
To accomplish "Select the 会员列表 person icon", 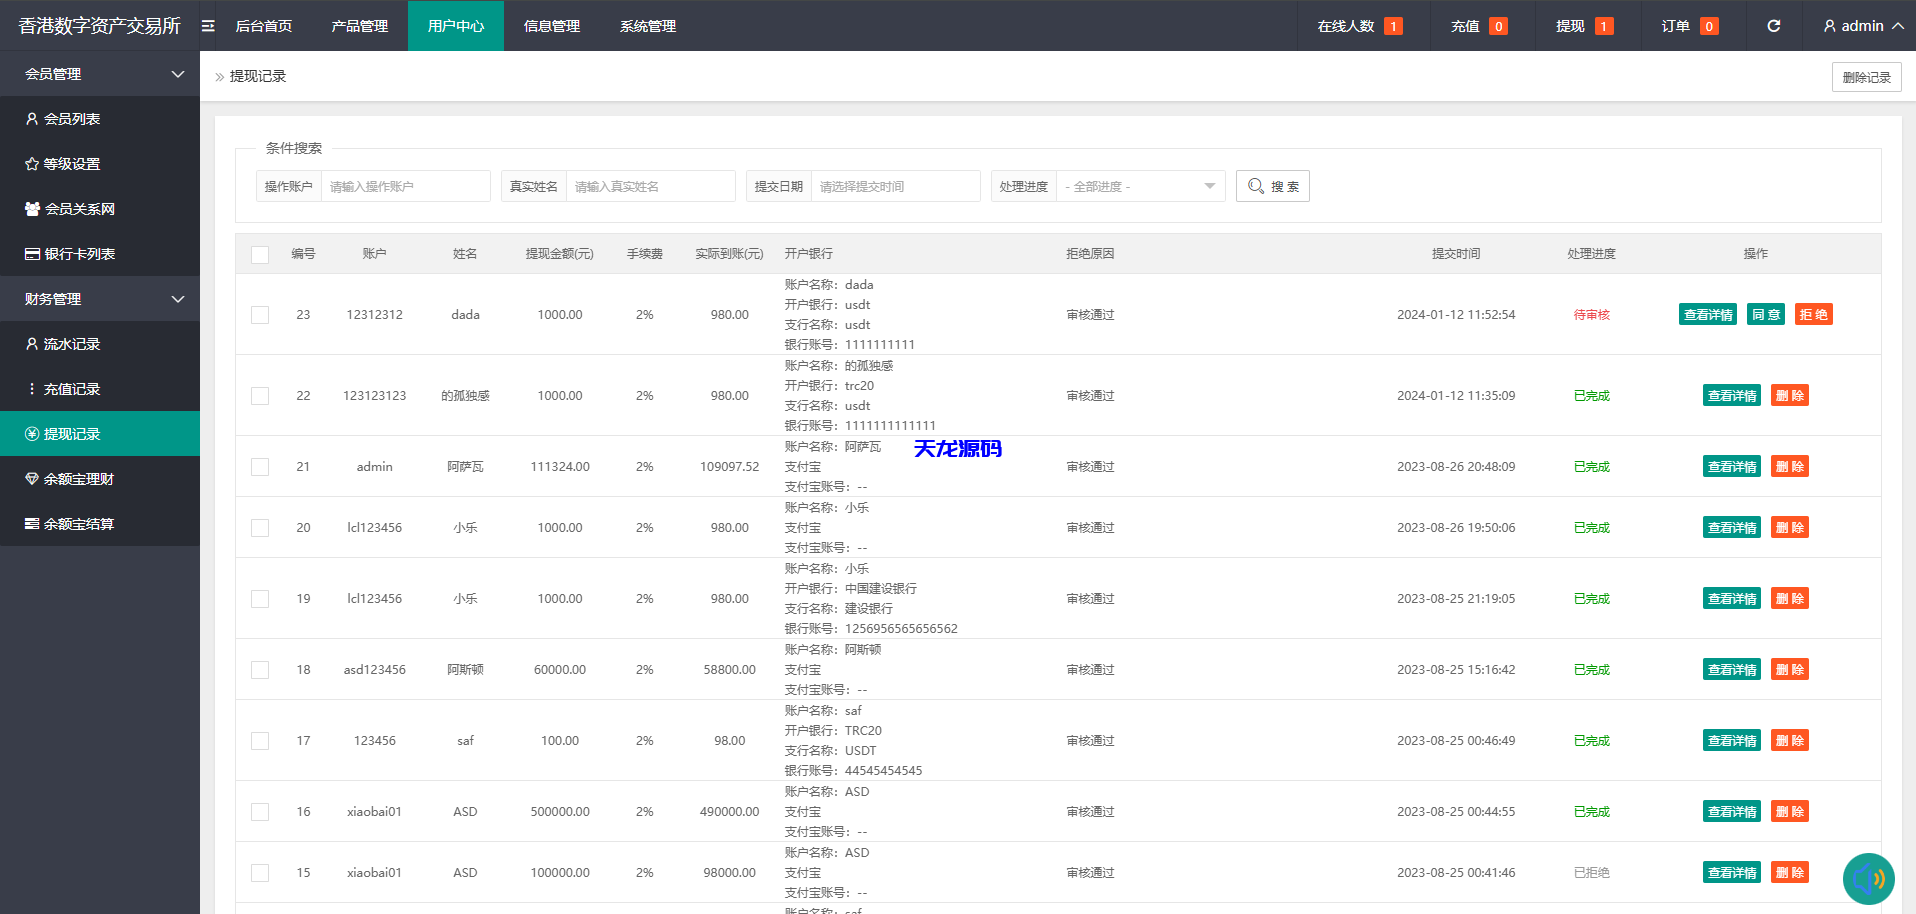I will coord(31,118).
